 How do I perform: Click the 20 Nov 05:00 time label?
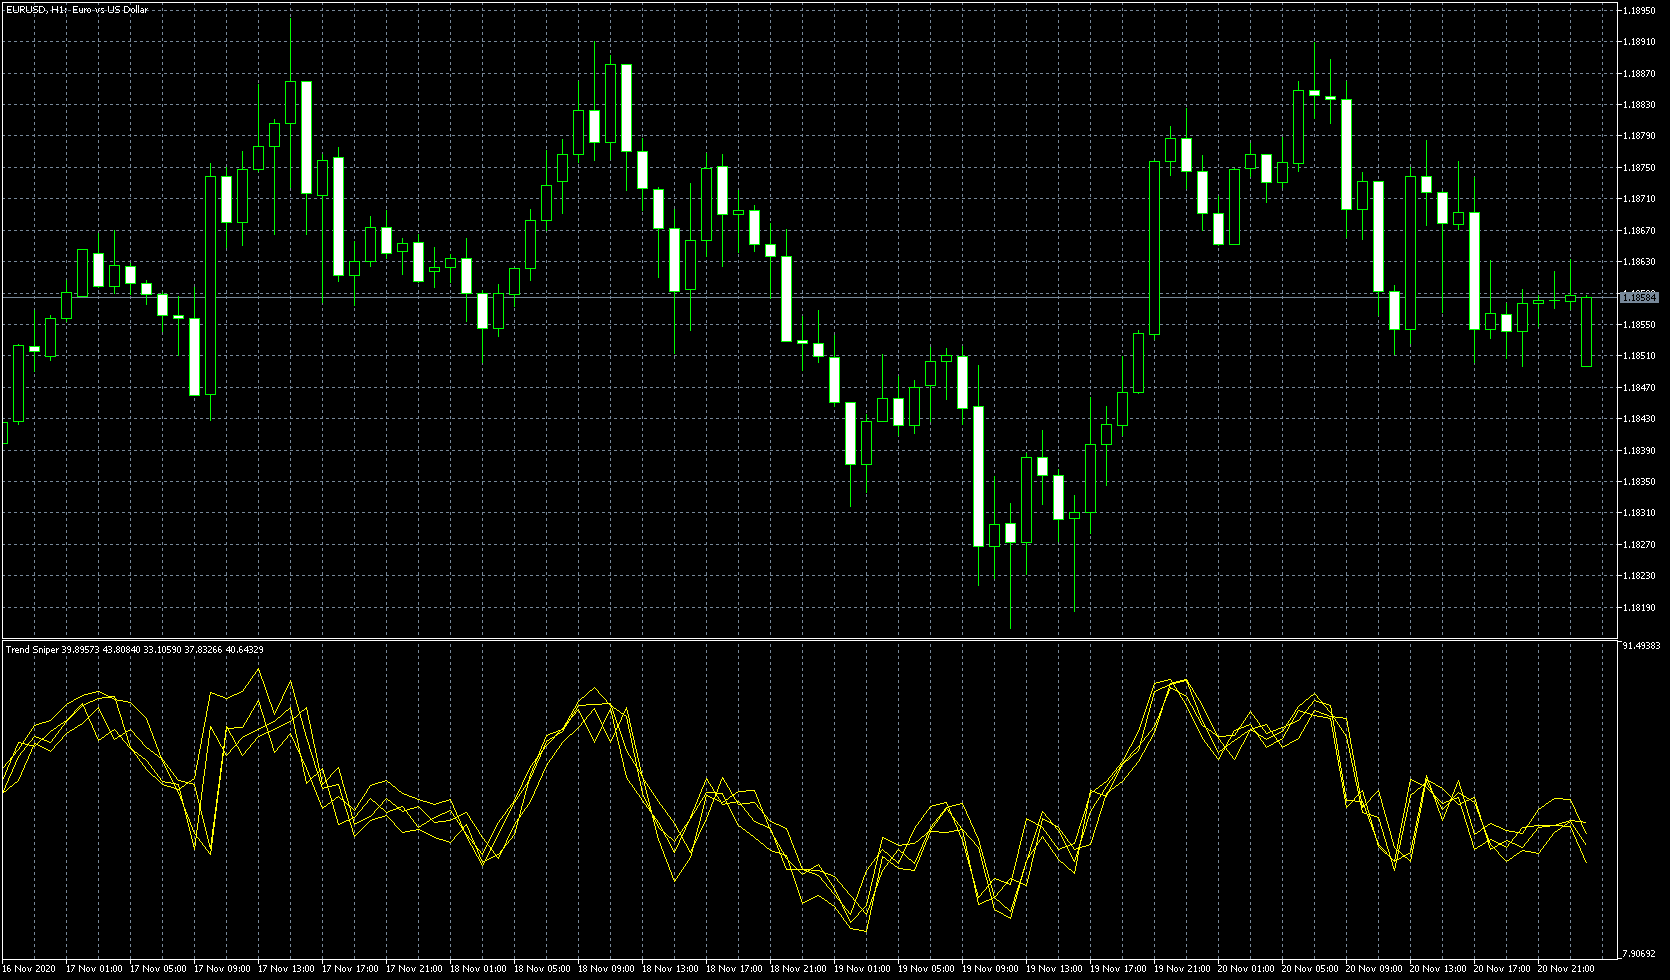(1310, 969)
